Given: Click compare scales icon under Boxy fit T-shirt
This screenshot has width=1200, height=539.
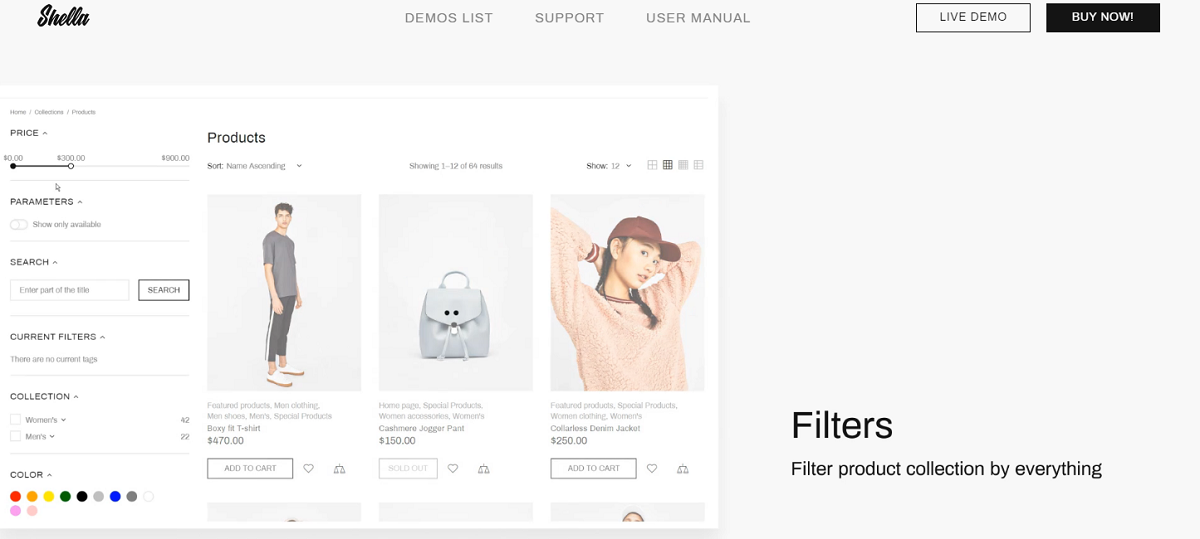Looking at the screenshot, I should (x=339, y=468).
